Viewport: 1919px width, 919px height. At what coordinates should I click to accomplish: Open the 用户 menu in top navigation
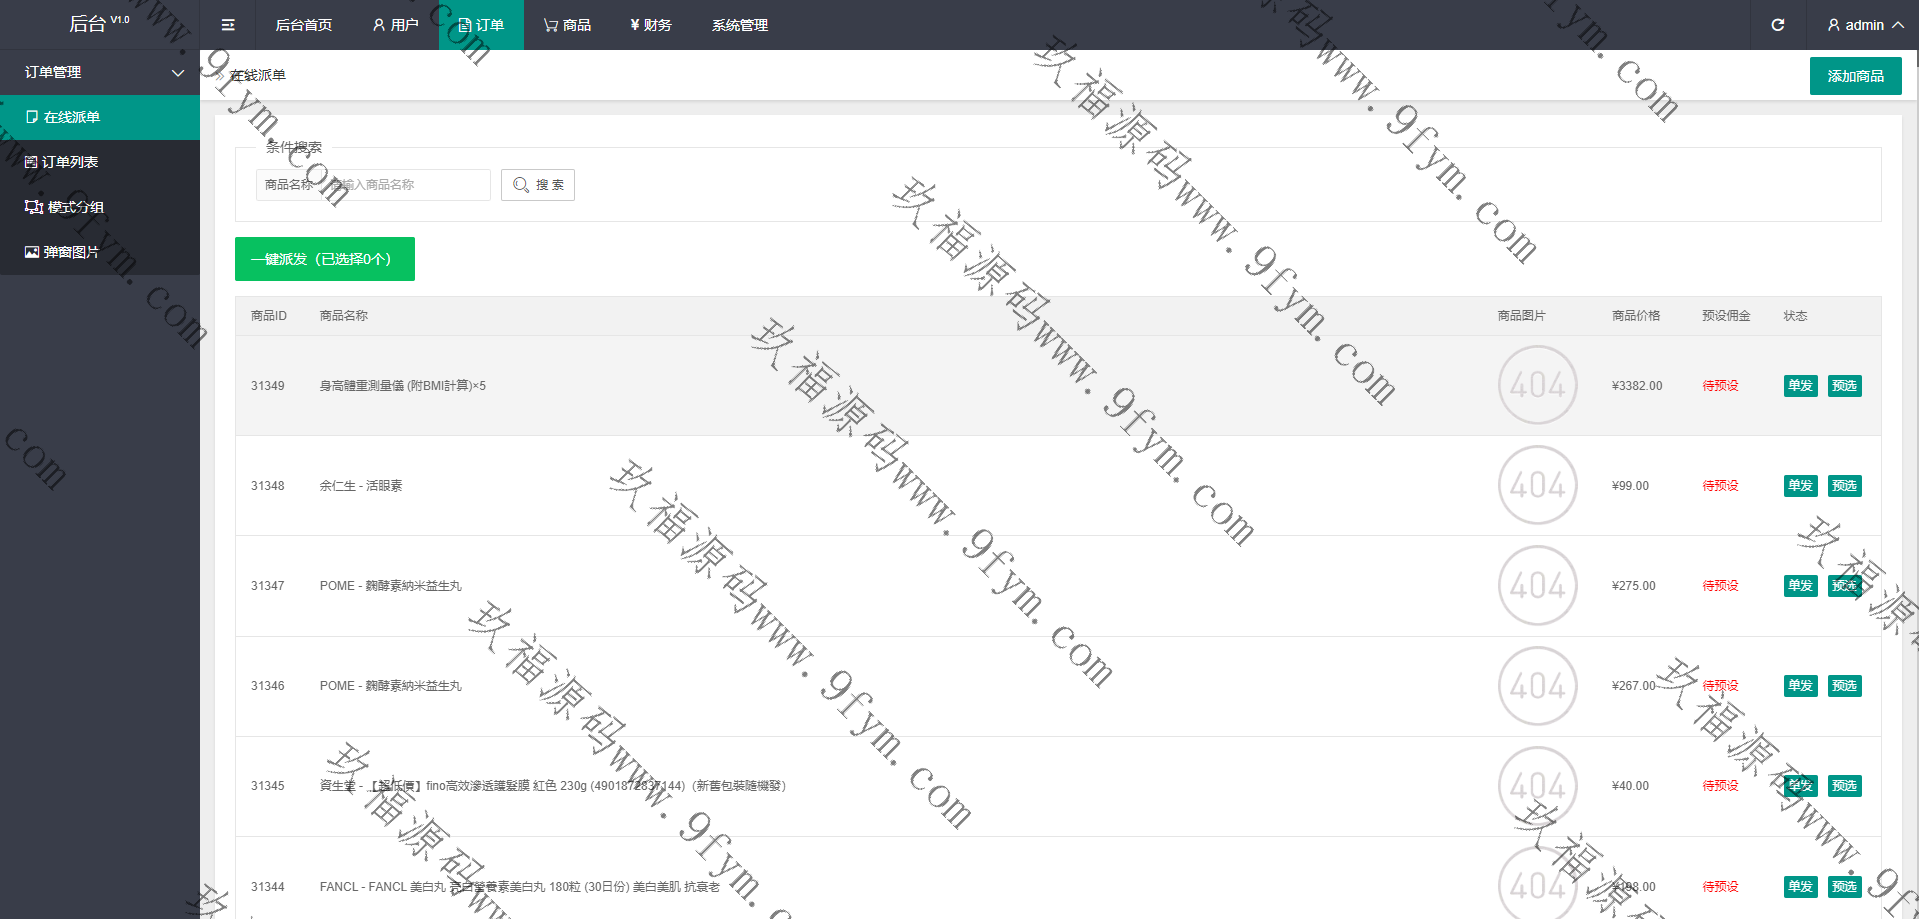coord(395,25)
